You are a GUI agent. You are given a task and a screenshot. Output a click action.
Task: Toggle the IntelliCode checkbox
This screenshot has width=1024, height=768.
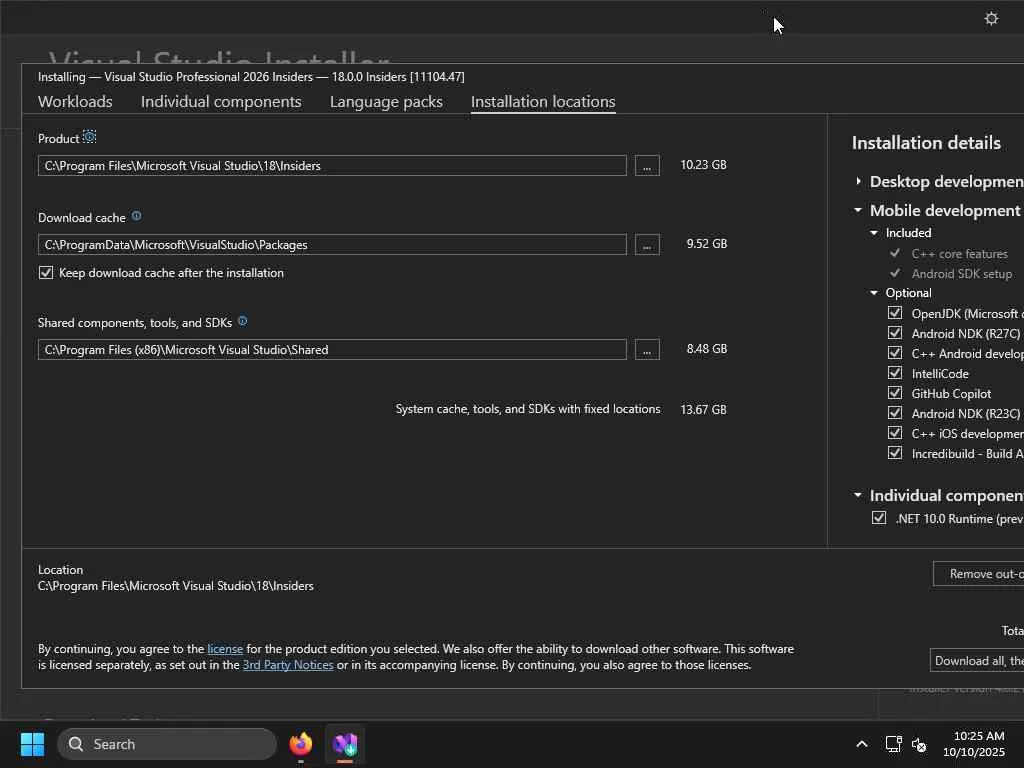[x=895, y=373]
